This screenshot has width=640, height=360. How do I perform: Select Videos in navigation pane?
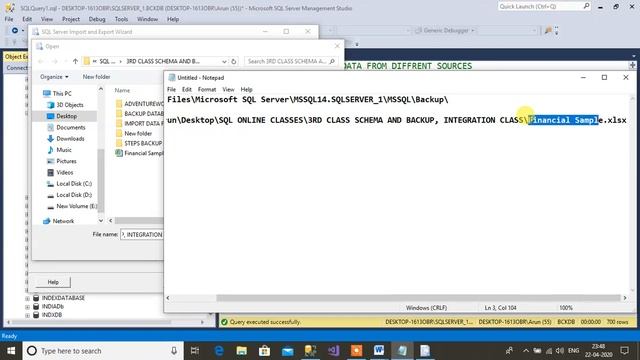point(60,173)
